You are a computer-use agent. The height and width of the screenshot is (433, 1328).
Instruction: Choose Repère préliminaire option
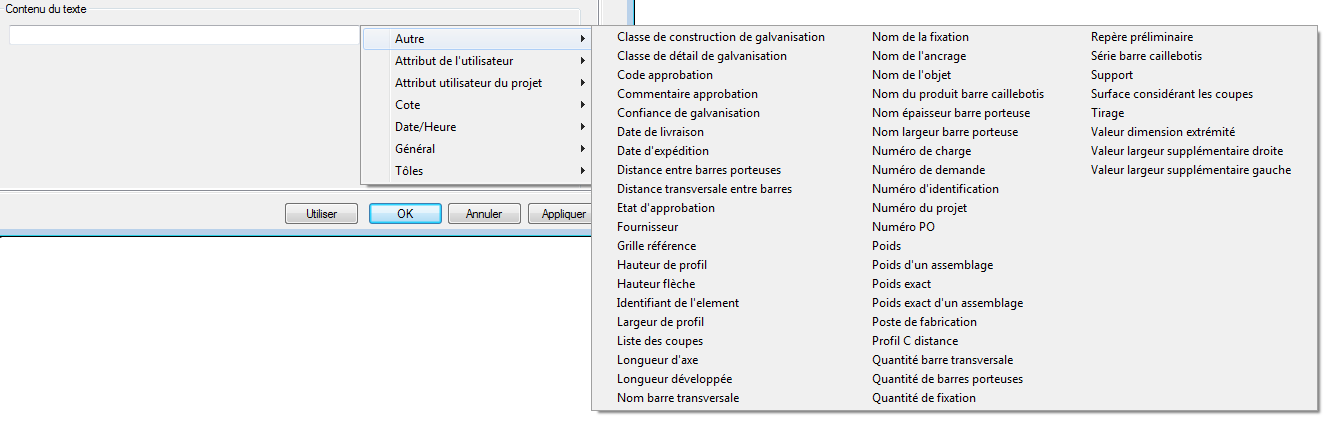coord(1141,37)
